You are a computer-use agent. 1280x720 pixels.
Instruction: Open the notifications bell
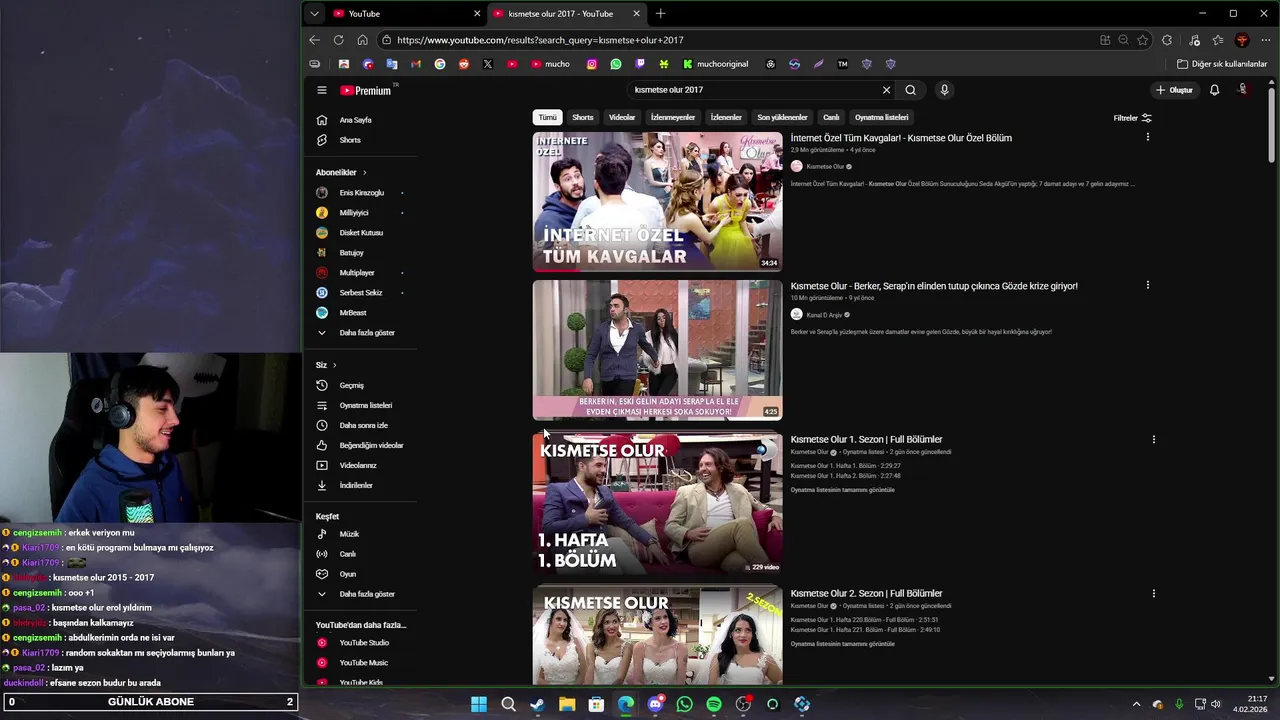[1214, 90]
